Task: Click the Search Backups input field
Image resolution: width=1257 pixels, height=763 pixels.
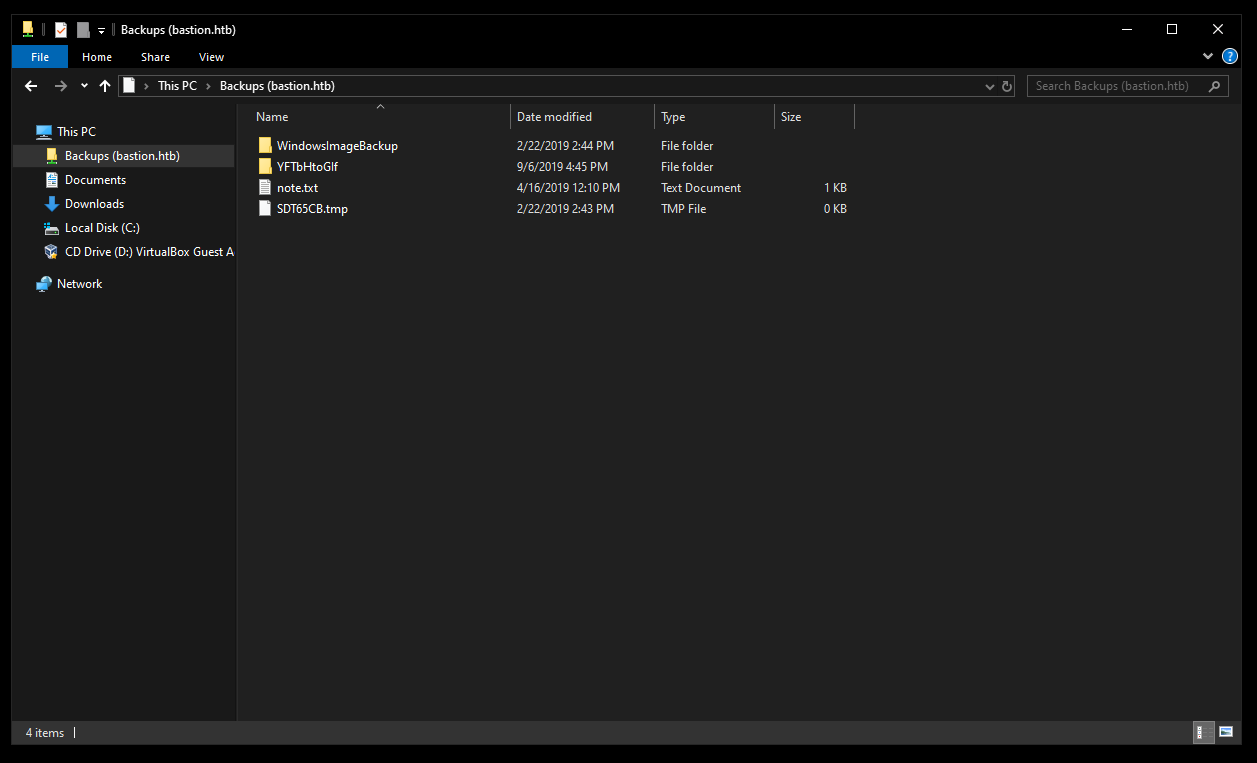Action: (1115, 86)
